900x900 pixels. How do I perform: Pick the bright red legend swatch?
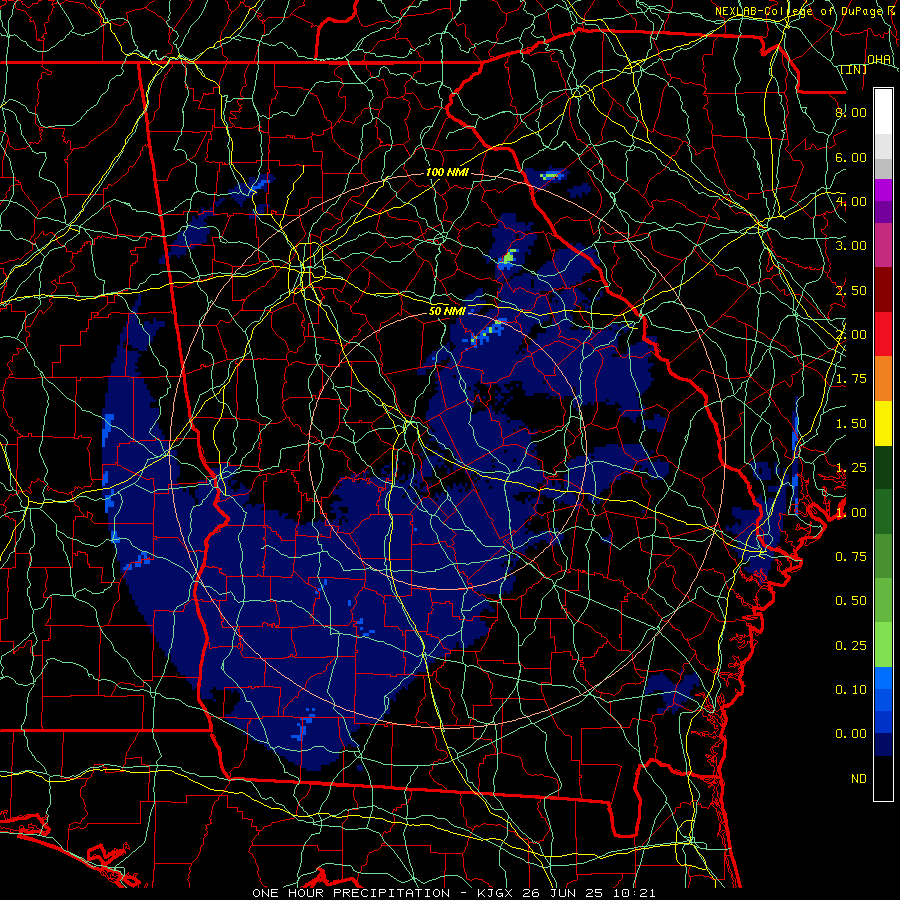[883, 334]
